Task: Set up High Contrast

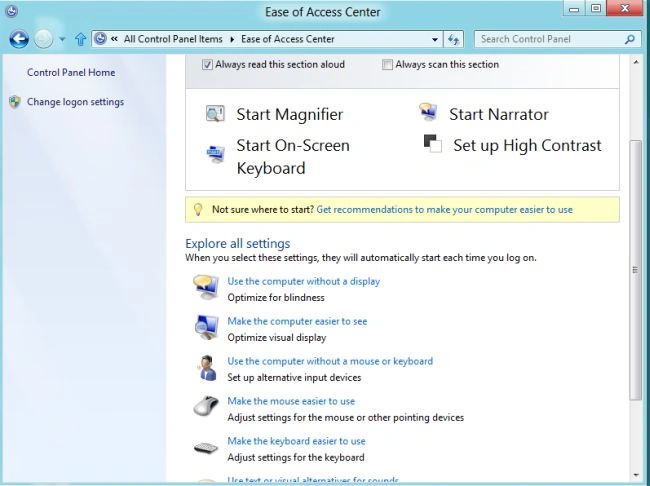Action: [527, 146]
